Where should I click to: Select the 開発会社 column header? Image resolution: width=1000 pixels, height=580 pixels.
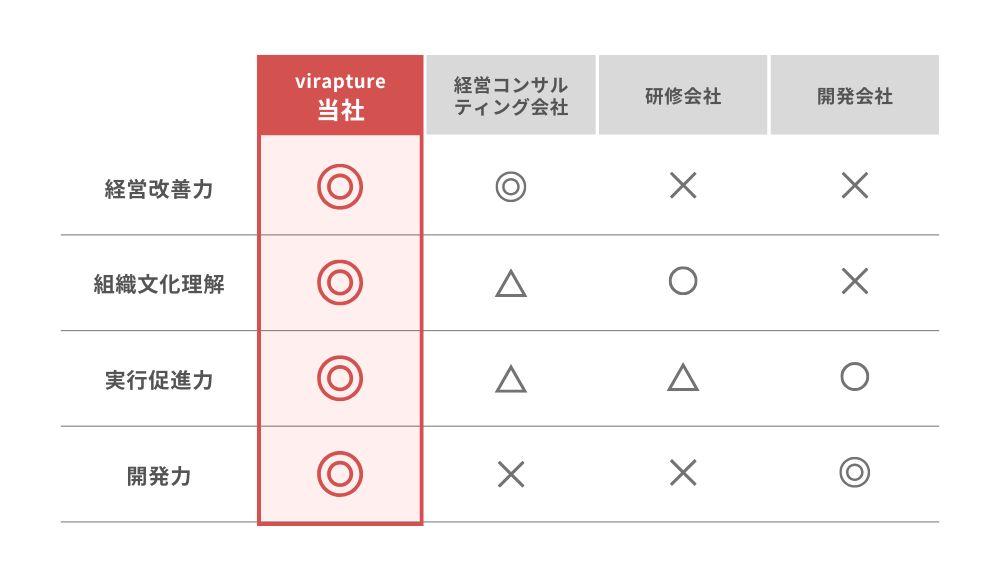tap(855, 97)
